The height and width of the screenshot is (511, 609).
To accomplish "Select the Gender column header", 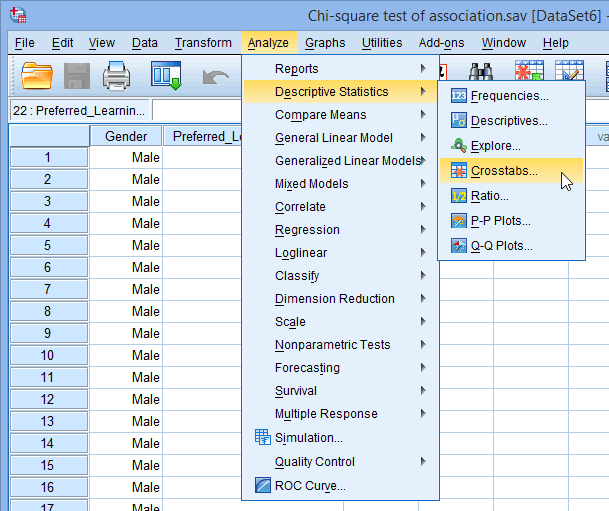I will click(126, 136).
